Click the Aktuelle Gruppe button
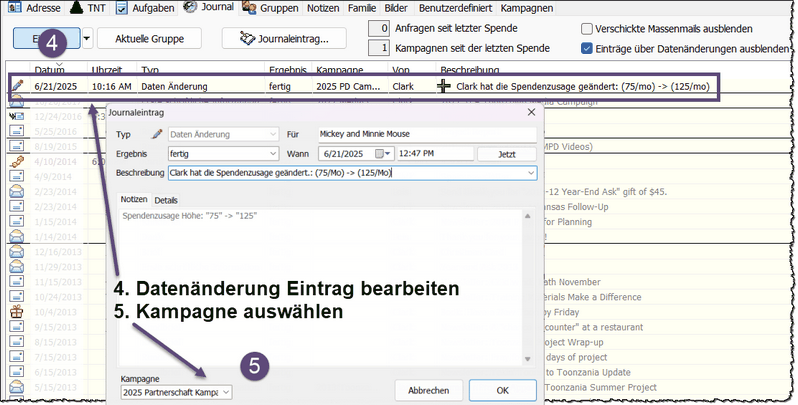The image size is (798, 405). tap(149, 39)
